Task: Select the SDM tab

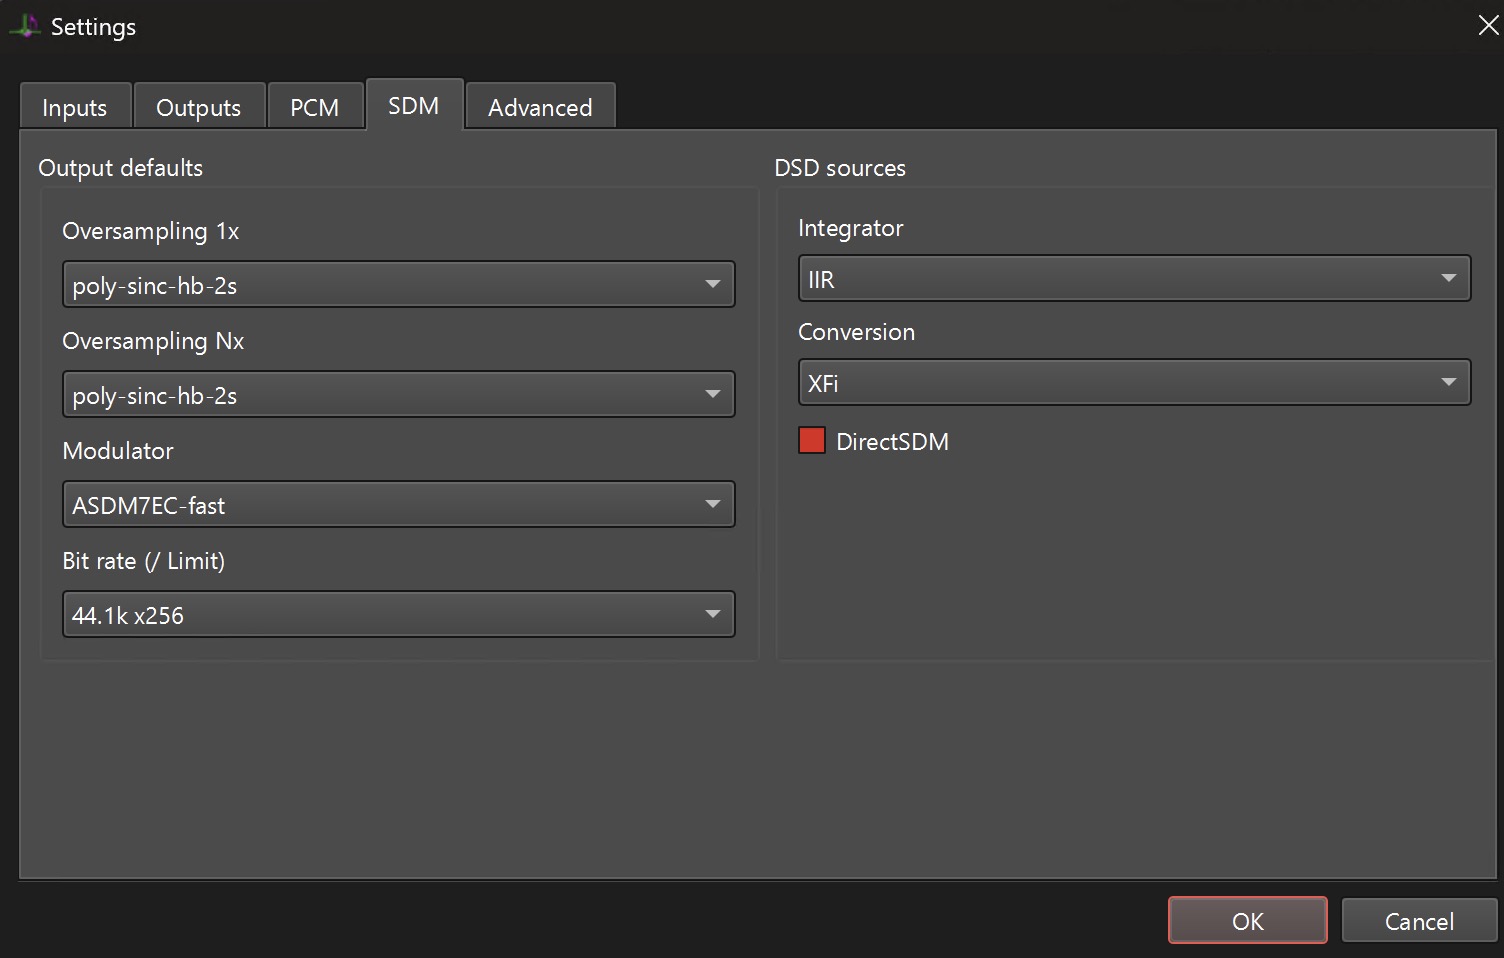Action: pos(414,104)
